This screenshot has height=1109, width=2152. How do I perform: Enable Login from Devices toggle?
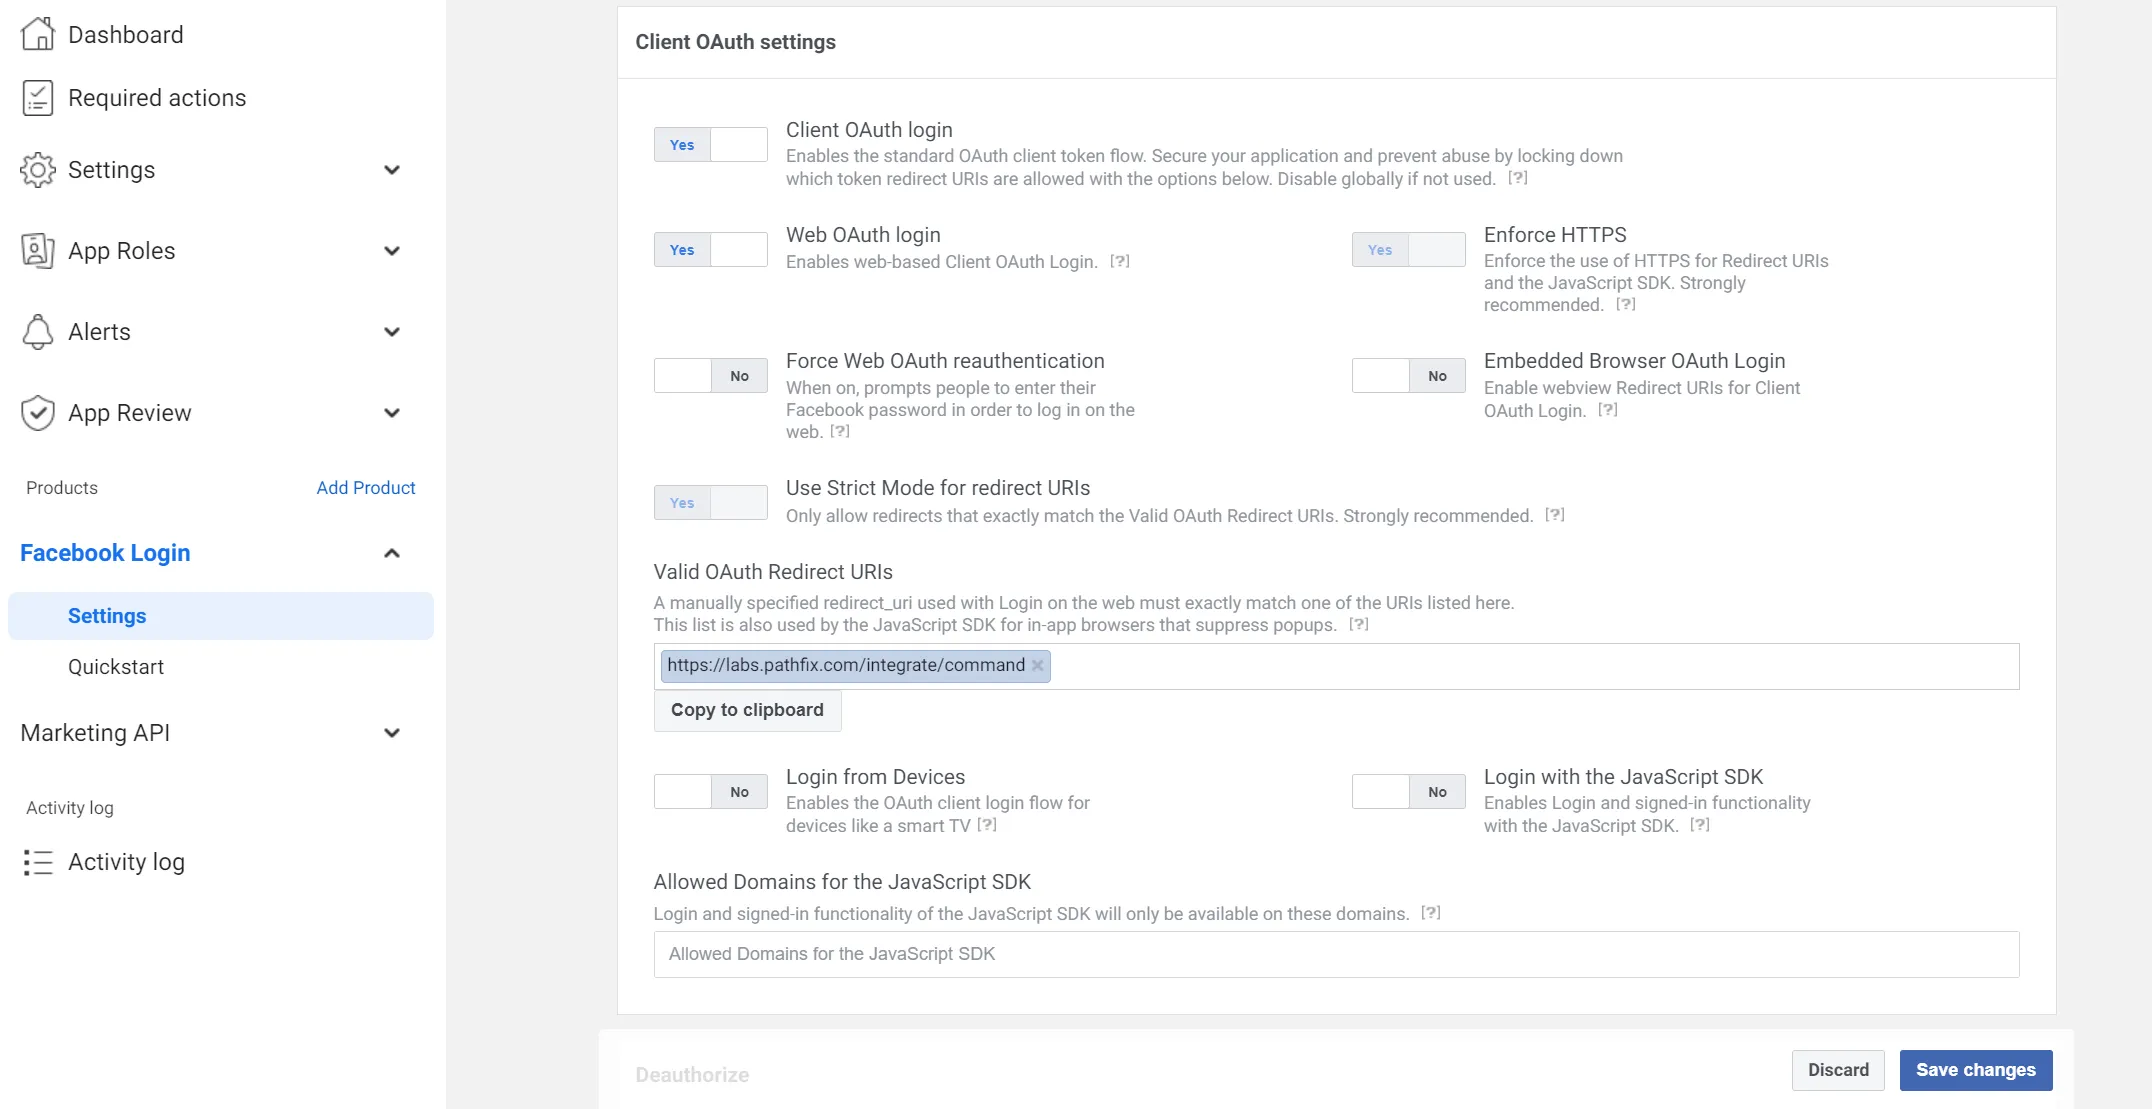pos(711,792)
